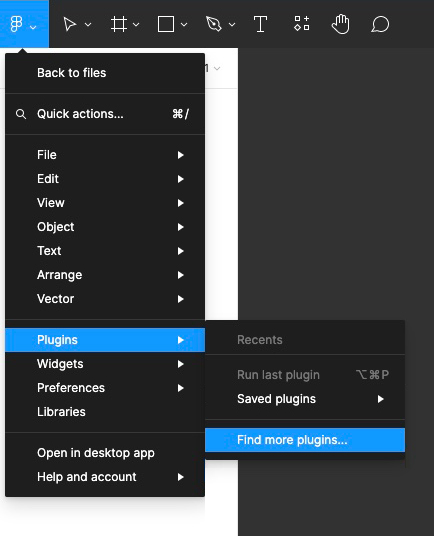Click Back to files
Image resolution: width=434 pixels, height=536 pixels.
pos(105,73)
